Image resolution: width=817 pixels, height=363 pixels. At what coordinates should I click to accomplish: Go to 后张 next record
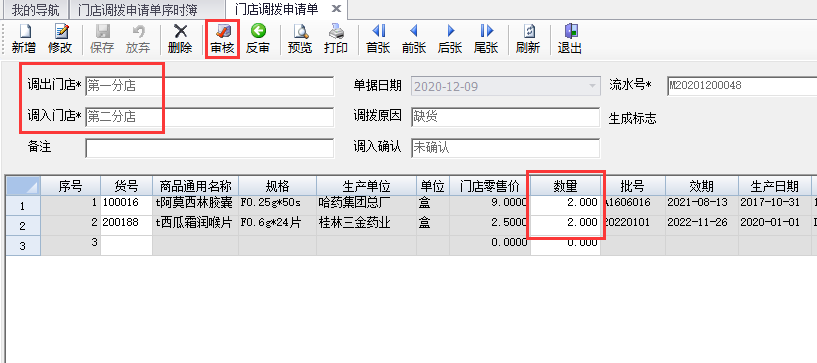coord(450,39)
